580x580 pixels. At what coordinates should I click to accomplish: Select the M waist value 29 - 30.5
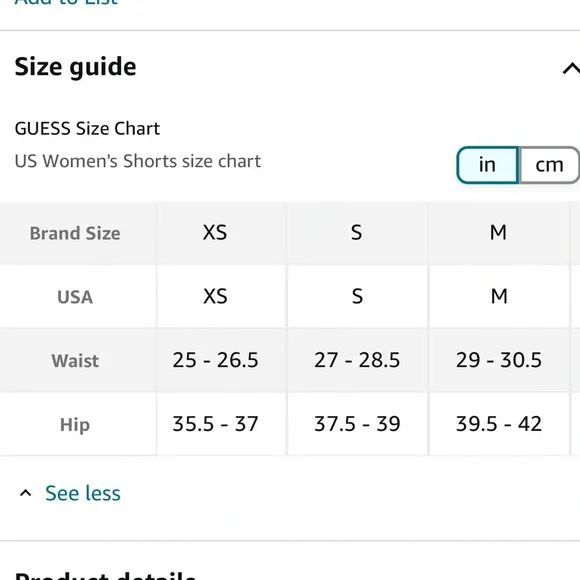click(499, 360)
